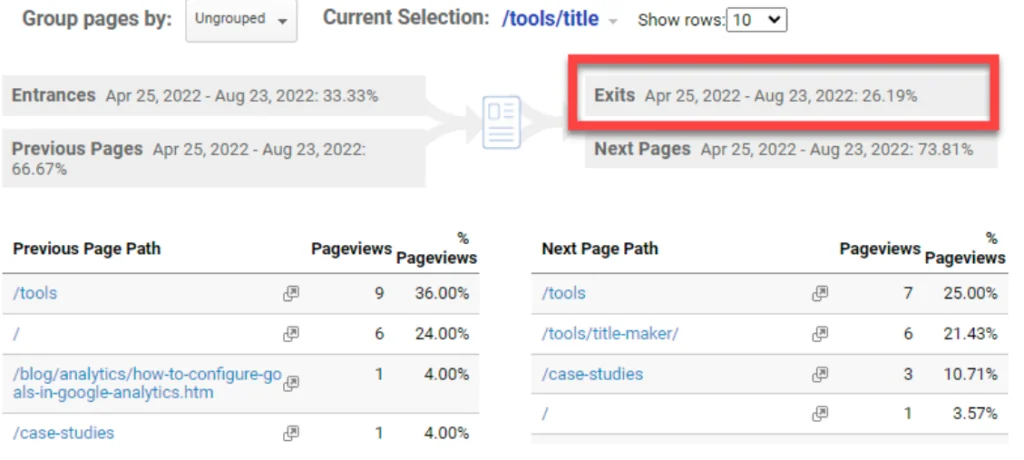Image resolution: width=1024 pixels, height=460 pixels.
Task: Select the Entrances summary box
Action: pyautogui.click(x=213, y=96)
